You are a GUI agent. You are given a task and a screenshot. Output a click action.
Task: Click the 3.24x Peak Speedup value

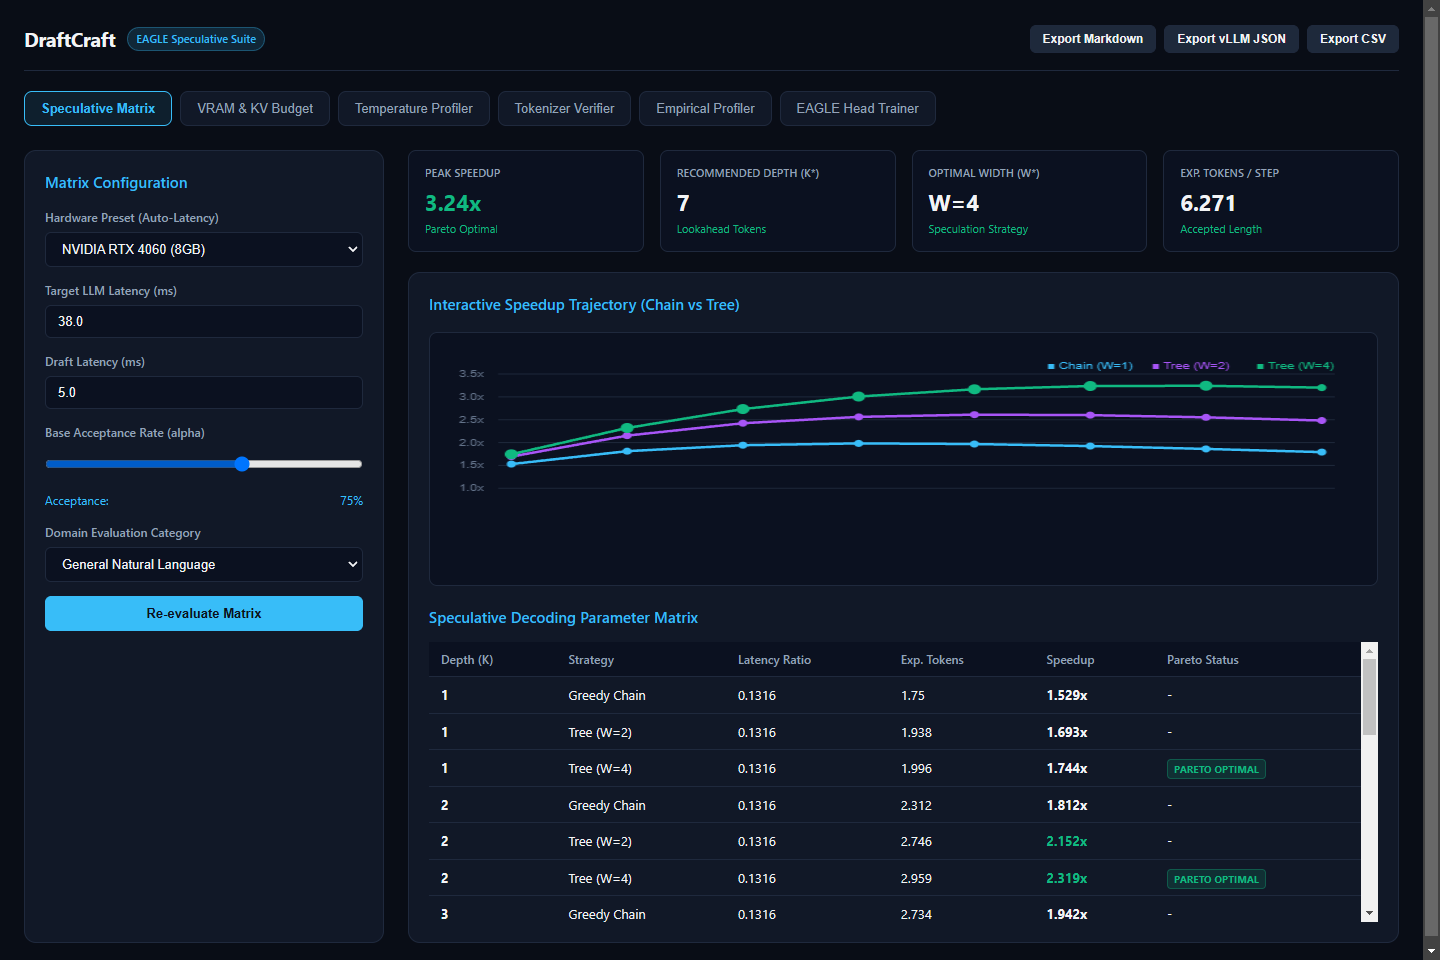(x=453, y=203)
